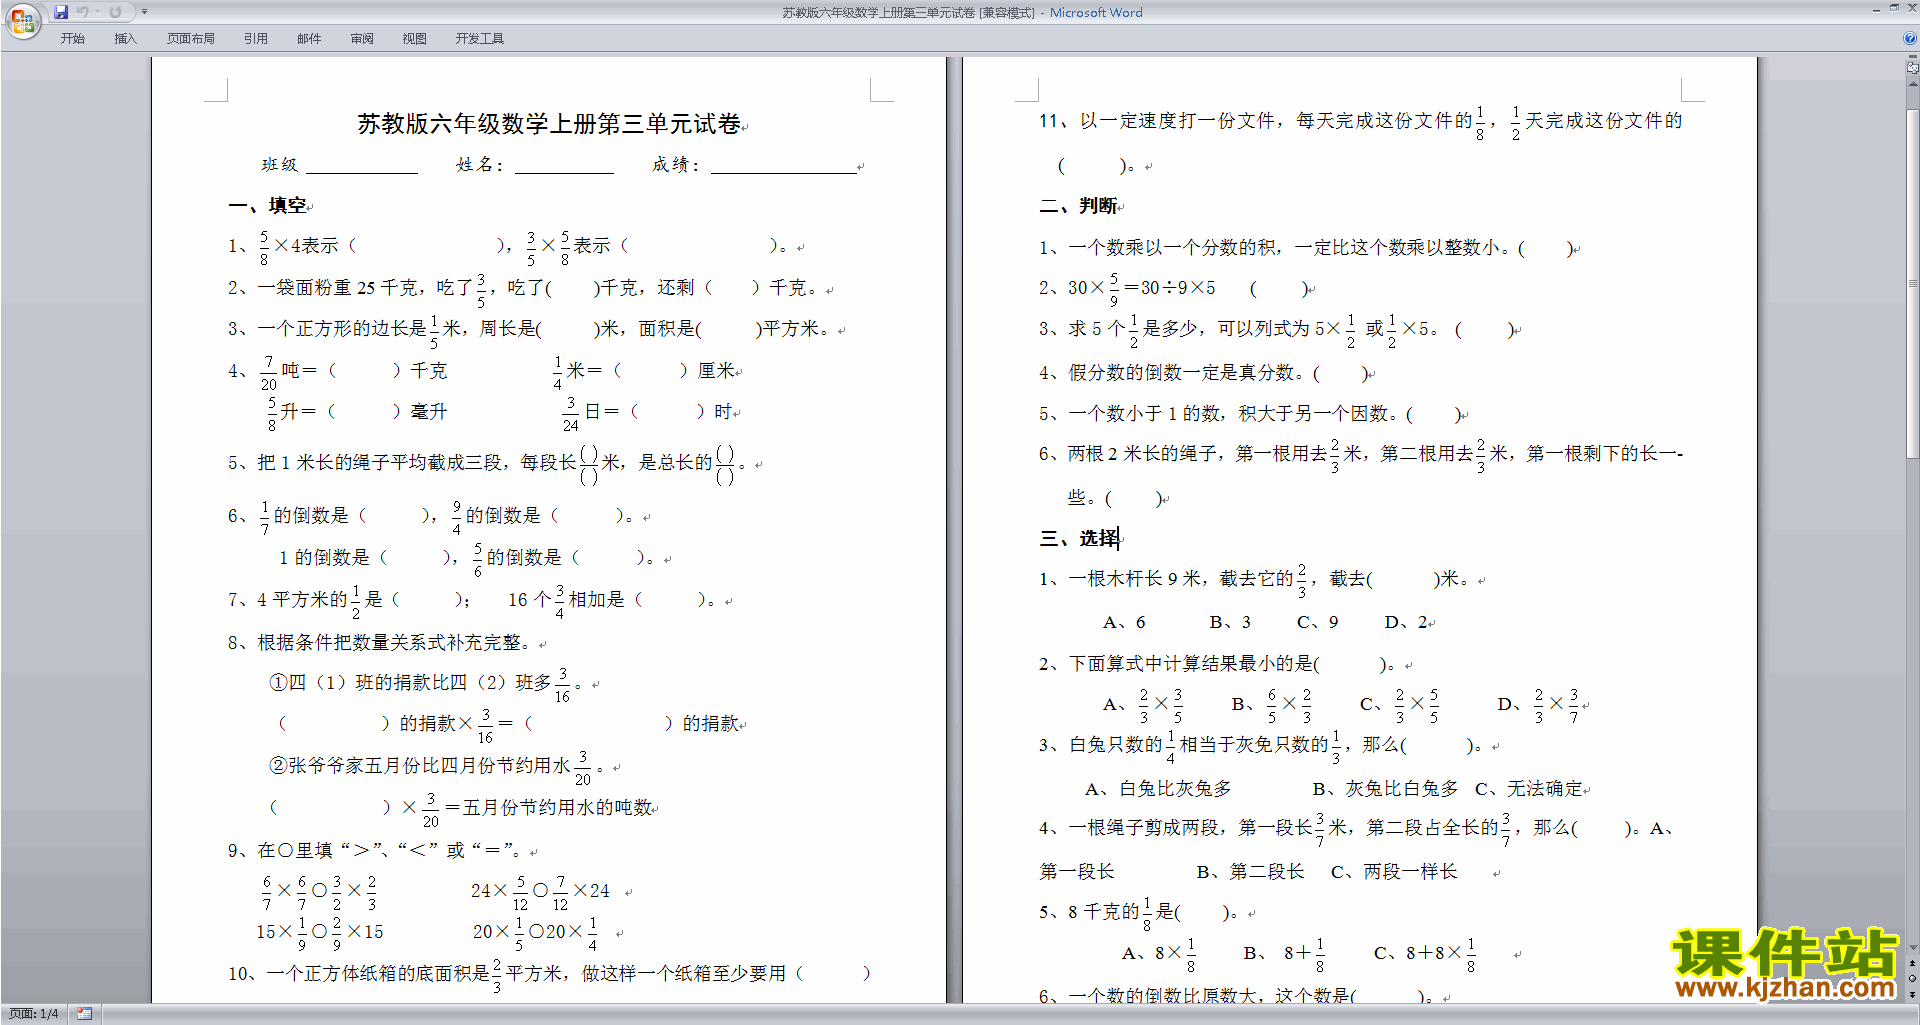Click the title 苏教版六年级数学上册第三单元试卷

click(x=549, y=124)
